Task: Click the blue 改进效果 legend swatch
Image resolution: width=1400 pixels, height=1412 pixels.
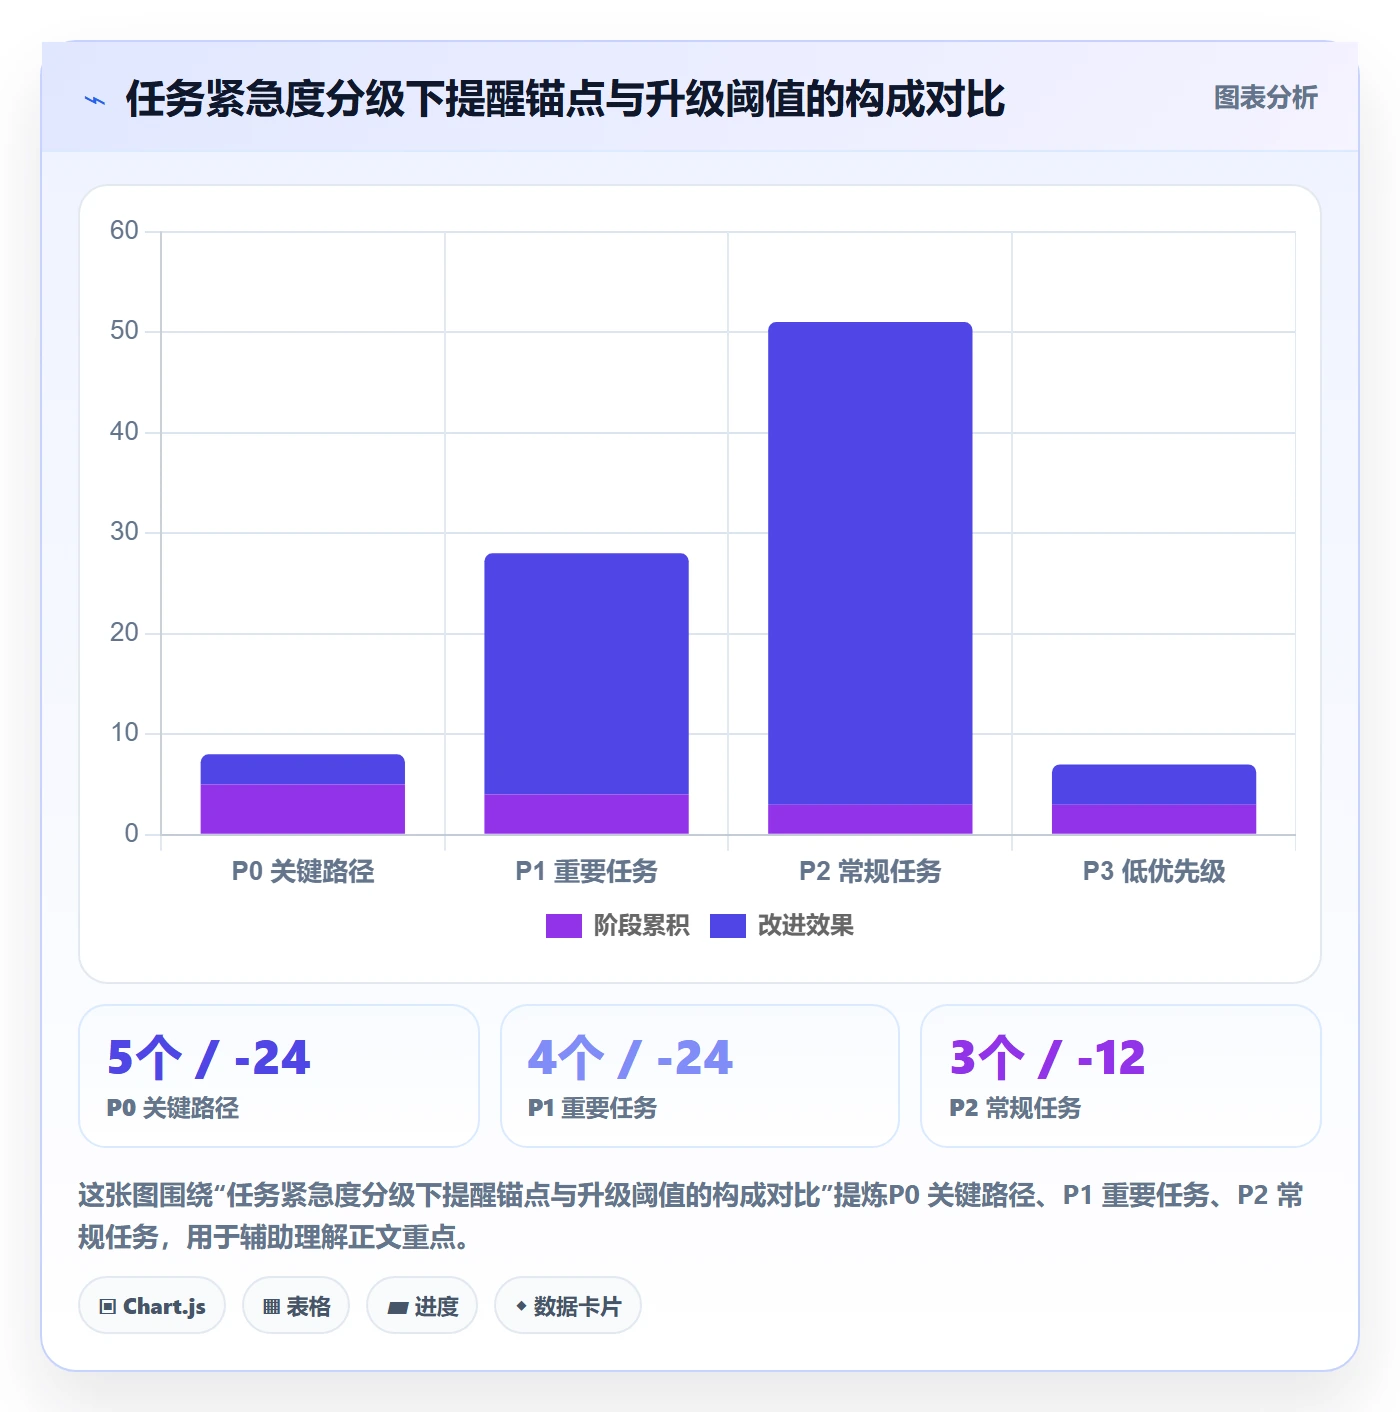Action: (x=728, y=926)
